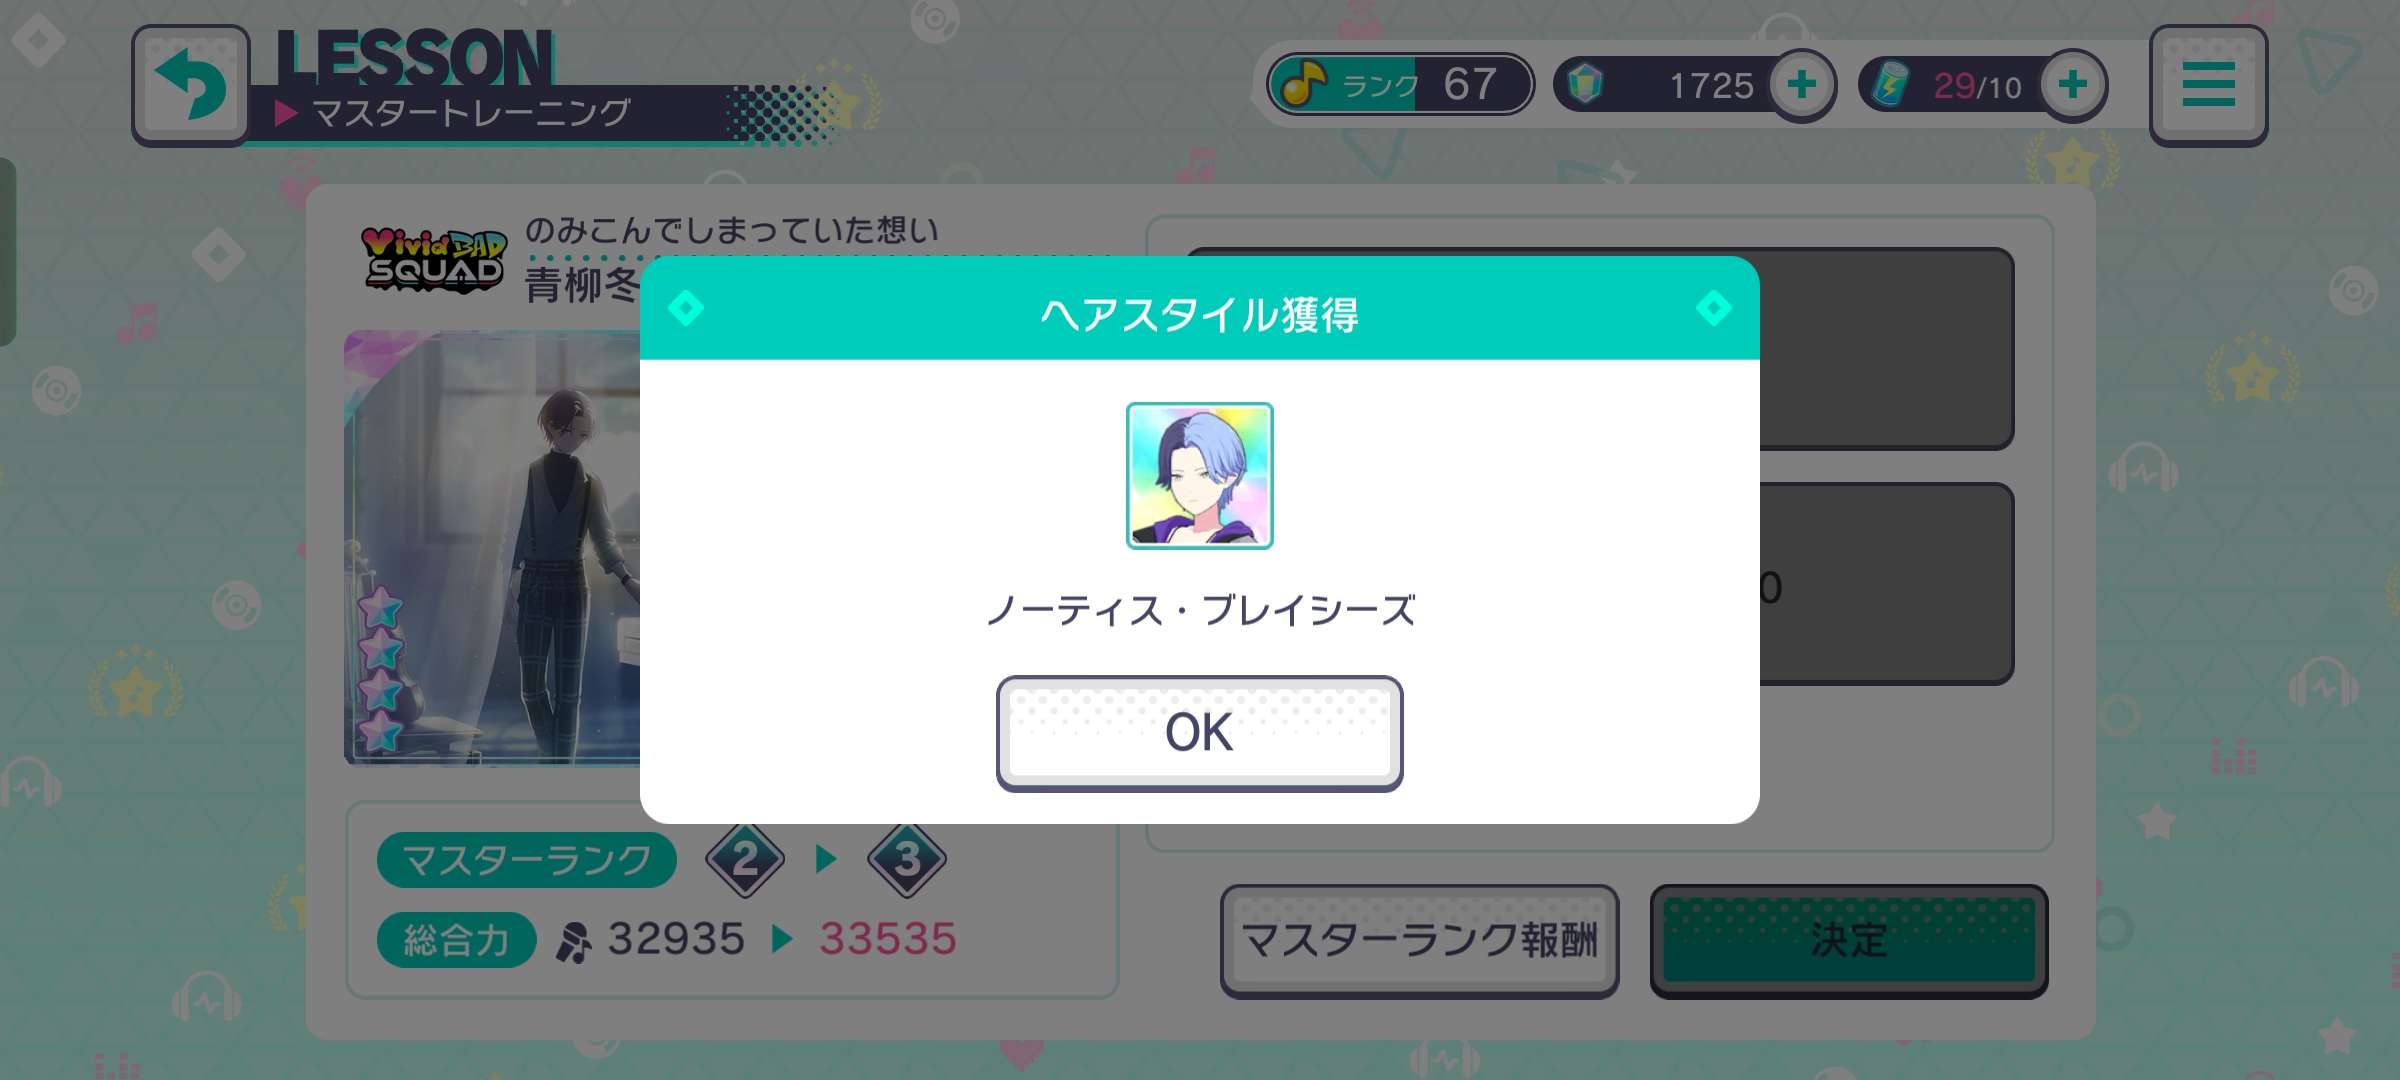Screen dimensions: 2400x1080
Task: Tap the crystal gem currency icon
Action: pos(1585,85)
